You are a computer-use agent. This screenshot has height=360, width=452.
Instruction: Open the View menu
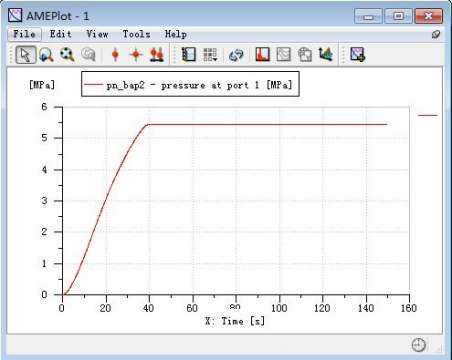(x=97, y=34)
